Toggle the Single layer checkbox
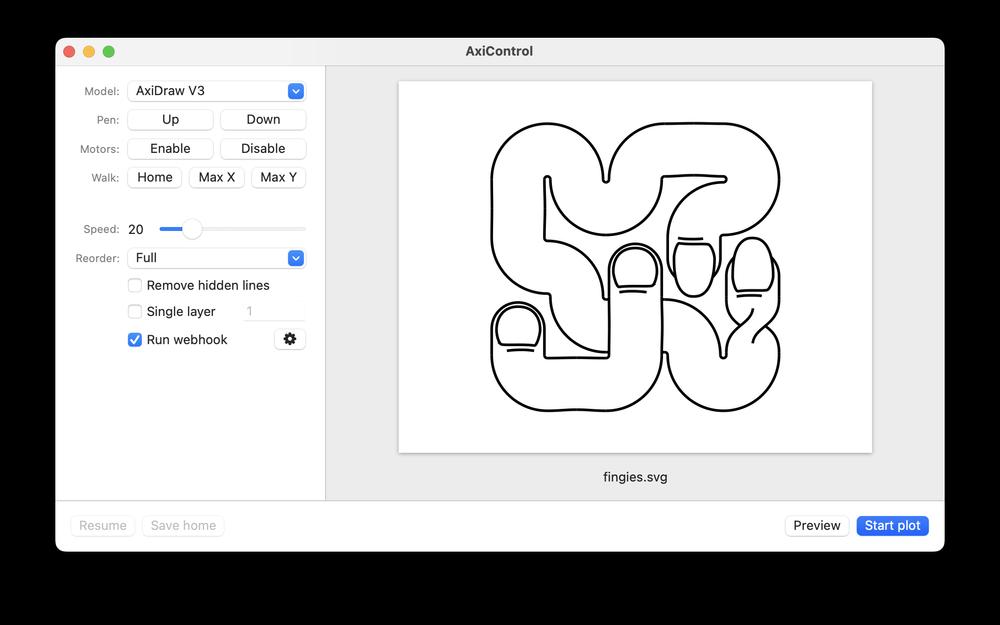The width and height of the screenshot is (1000, 625). tap(135, 312)
